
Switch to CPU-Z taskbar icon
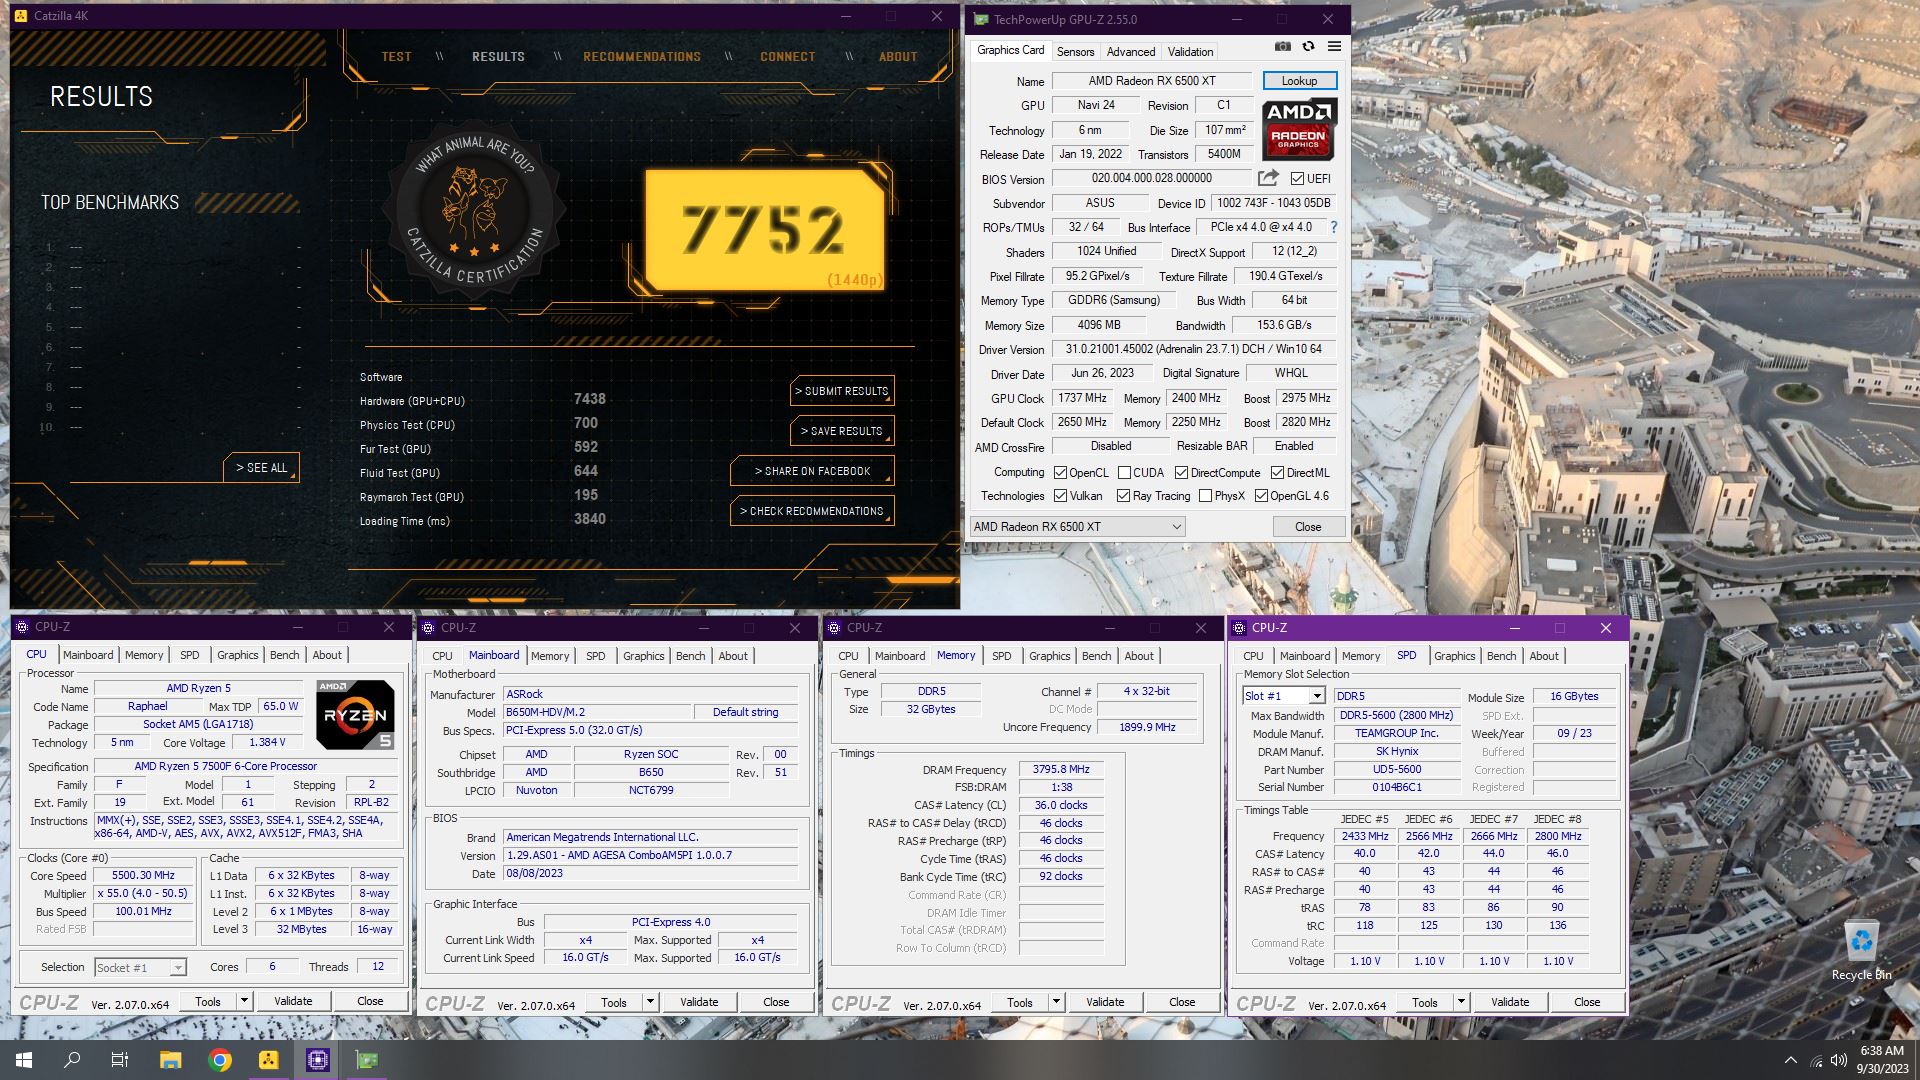click(x=318, y=1060)
